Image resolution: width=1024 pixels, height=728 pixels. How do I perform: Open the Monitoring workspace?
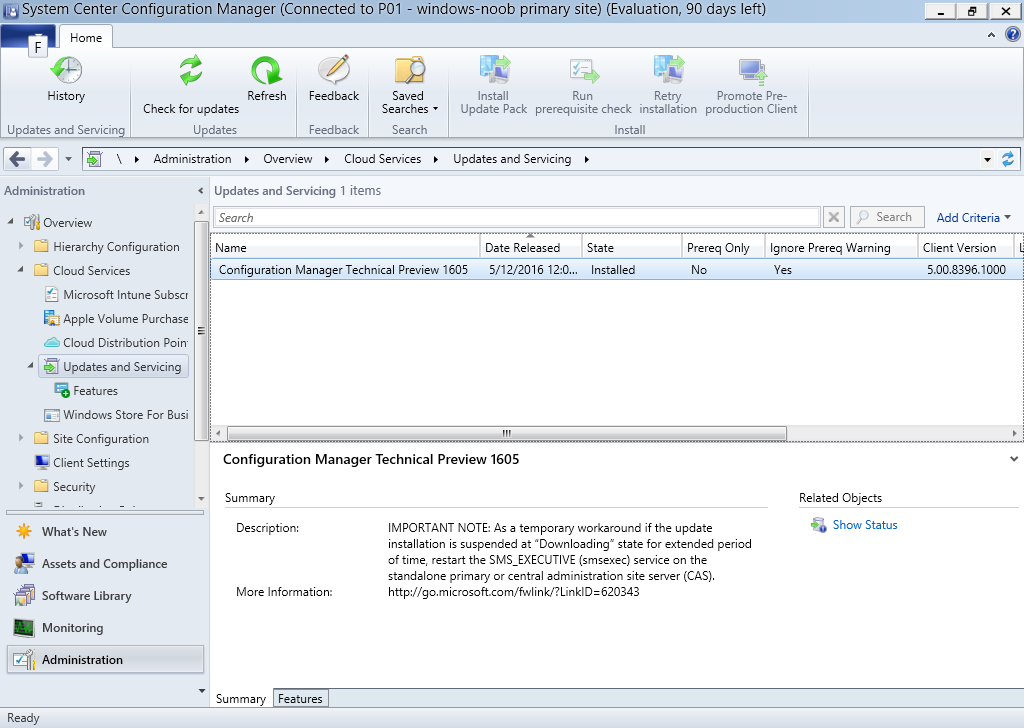[104, 627]
